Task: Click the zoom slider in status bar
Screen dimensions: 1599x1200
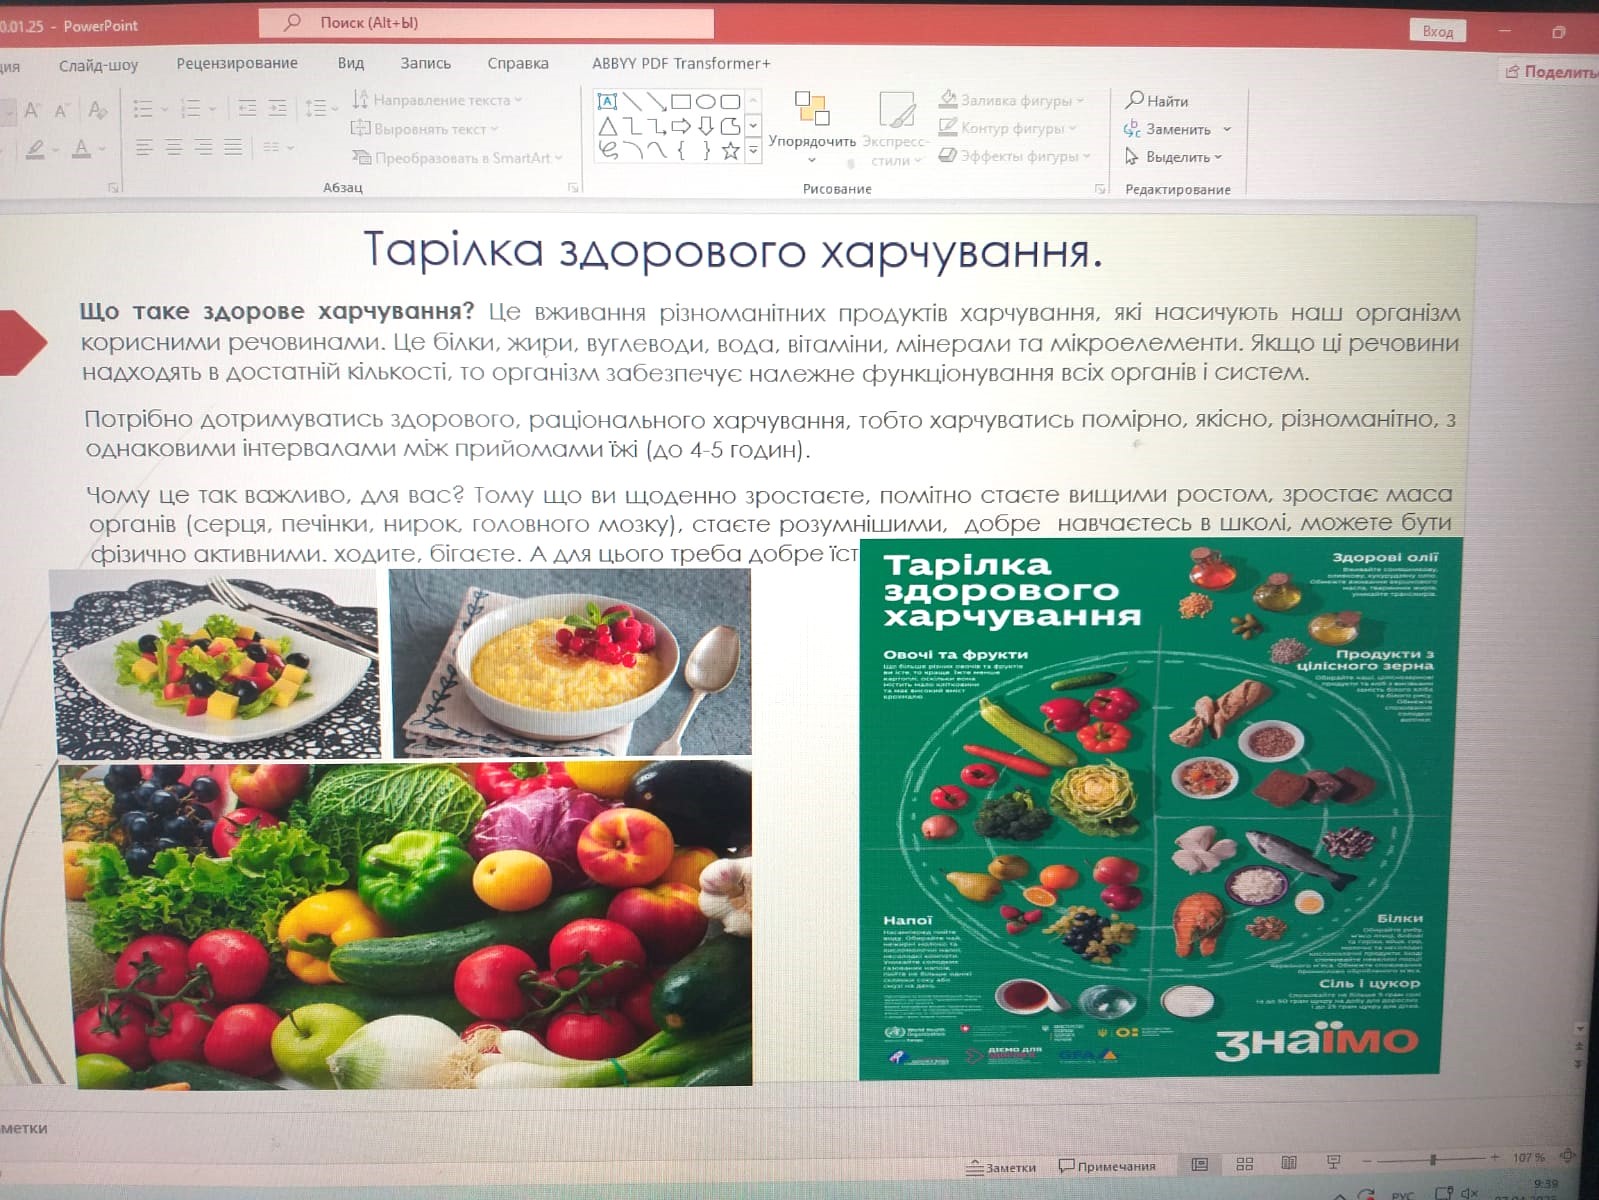Action: [x=1433, y=1159]
